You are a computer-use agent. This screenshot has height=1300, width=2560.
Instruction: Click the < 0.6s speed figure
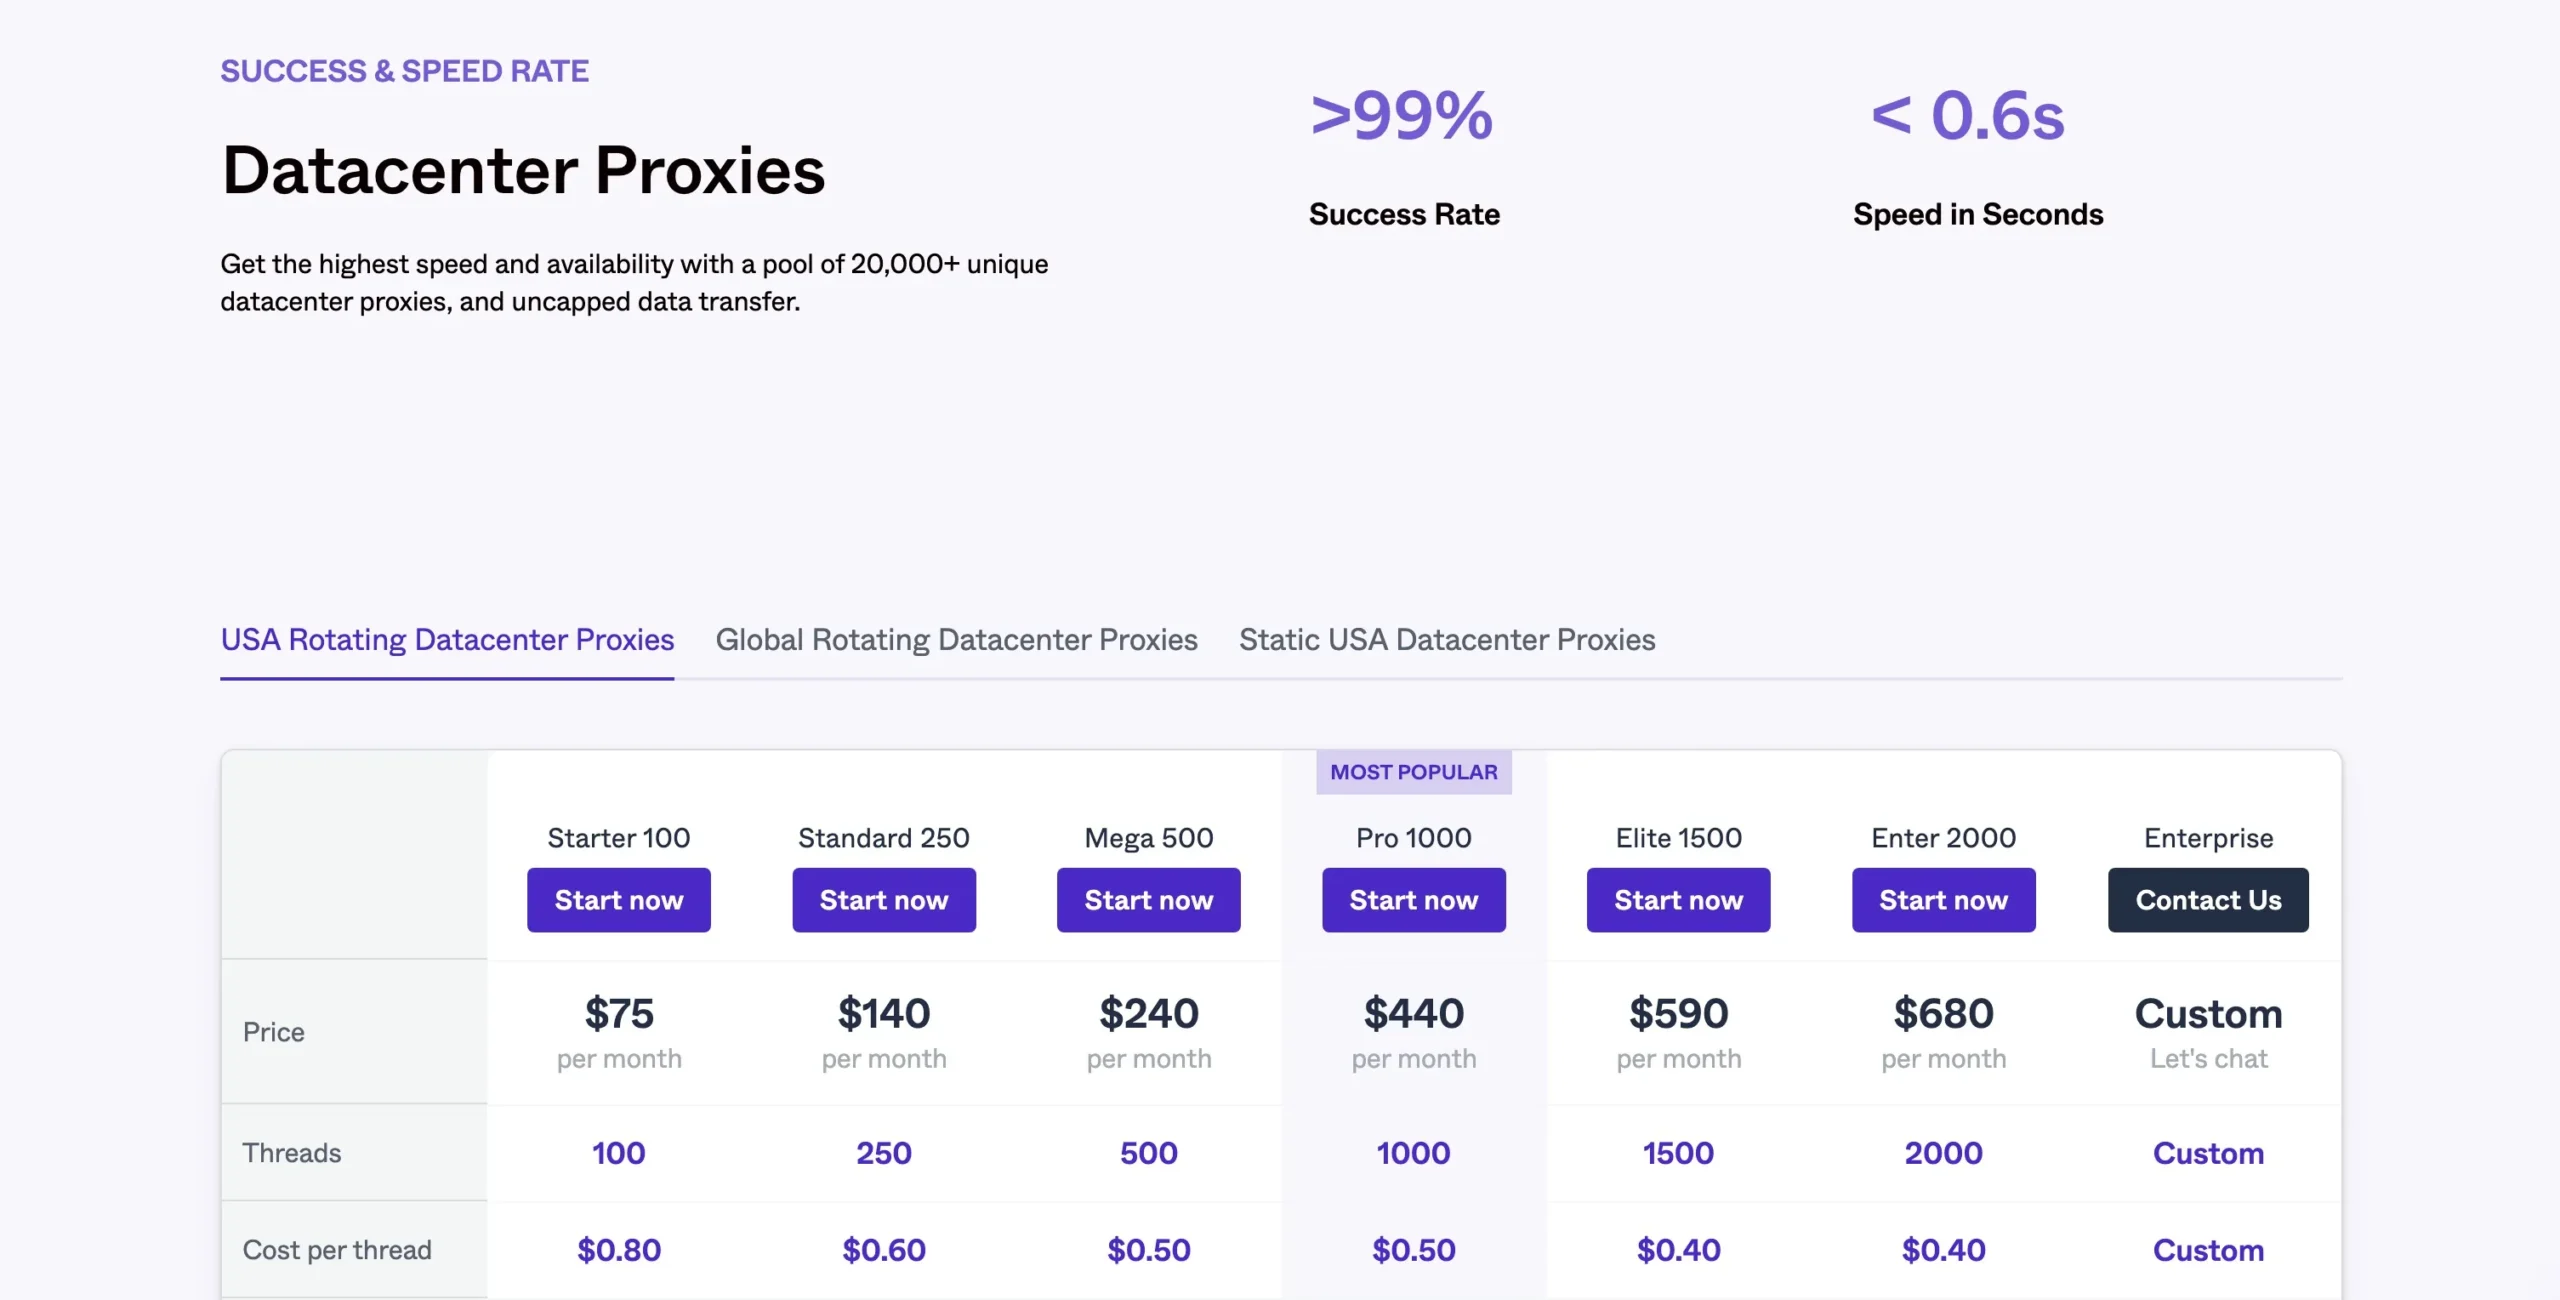[x=1968, y=116]
